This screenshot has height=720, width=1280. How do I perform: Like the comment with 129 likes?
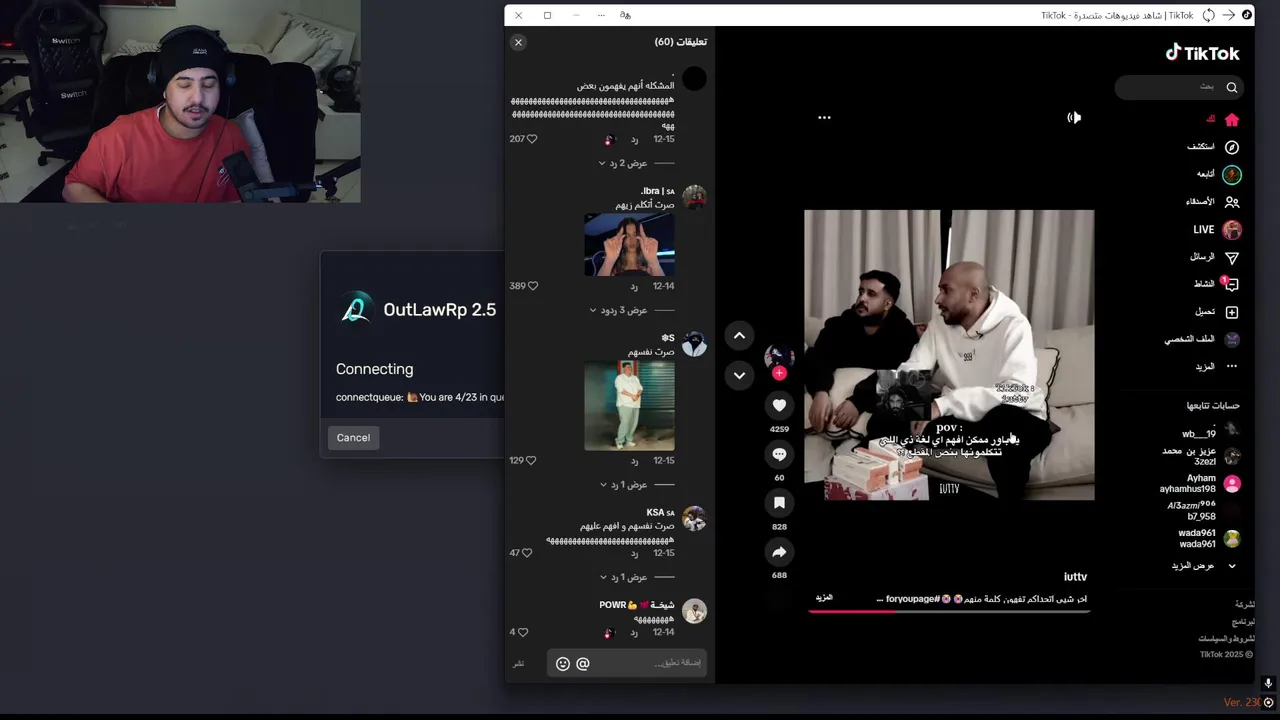click(531, 461)
